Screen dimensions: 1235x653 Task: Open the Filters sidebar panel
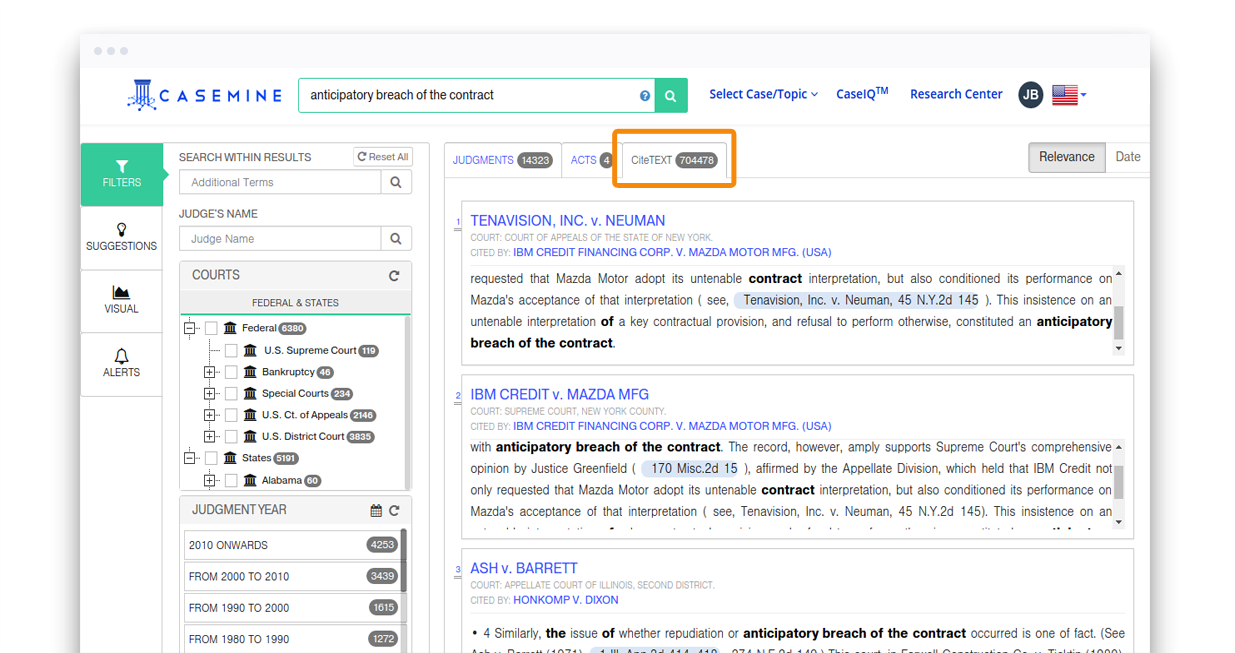coord(122,174)
